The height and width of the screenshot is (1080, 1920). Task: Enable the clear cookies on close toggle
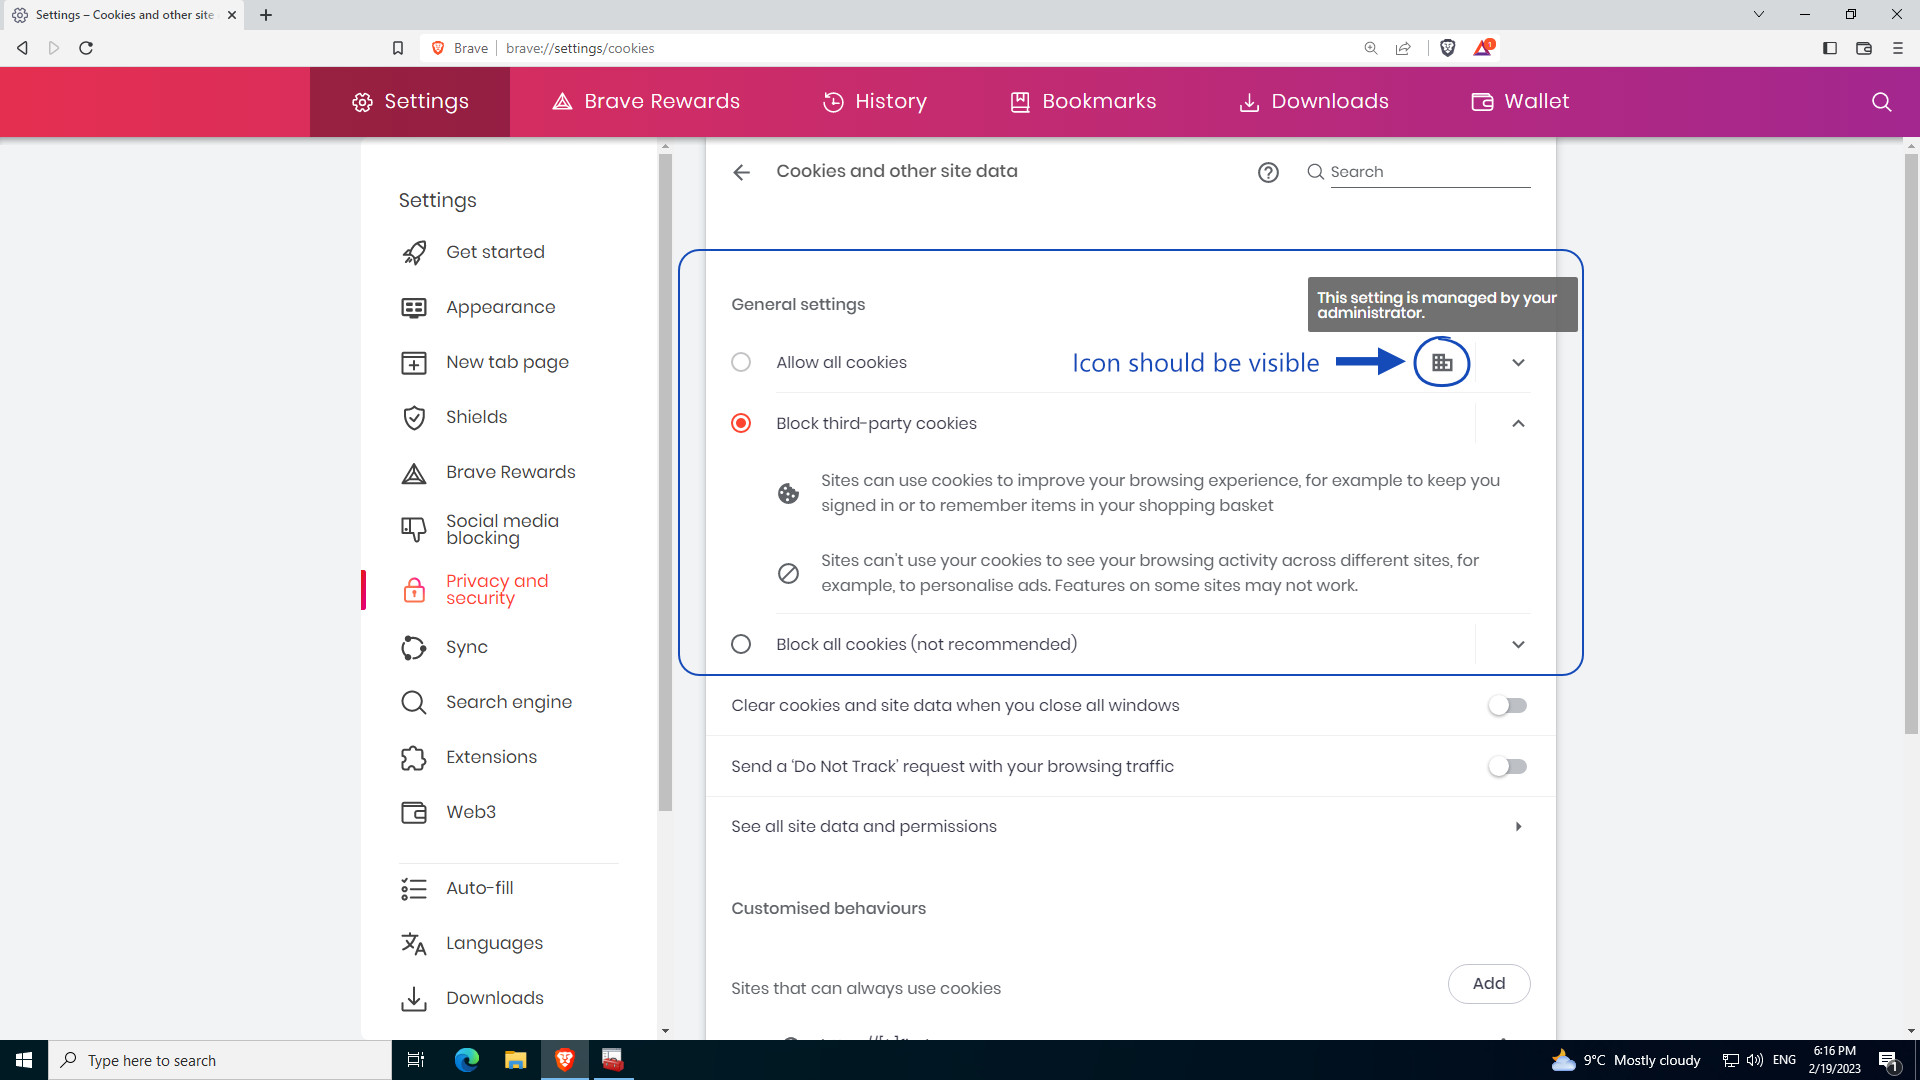pyautogui.click(x=1507, y=705)
